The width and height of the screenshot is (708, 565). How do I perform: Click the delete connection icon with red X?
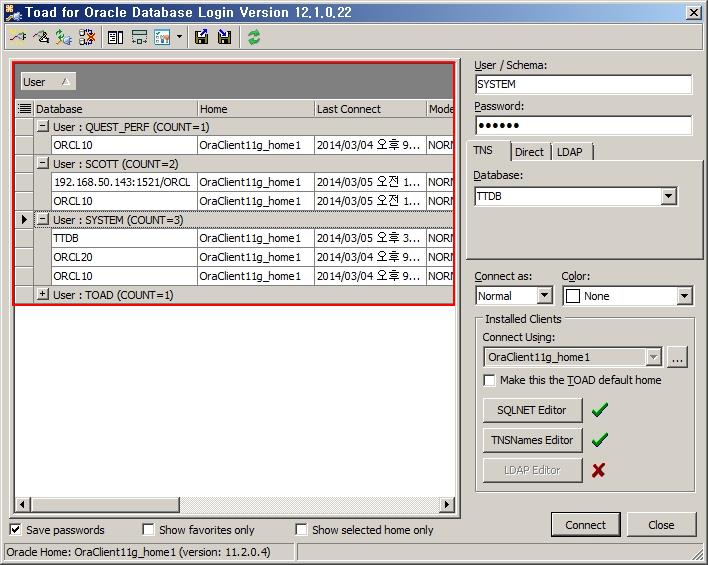point(87,37)
